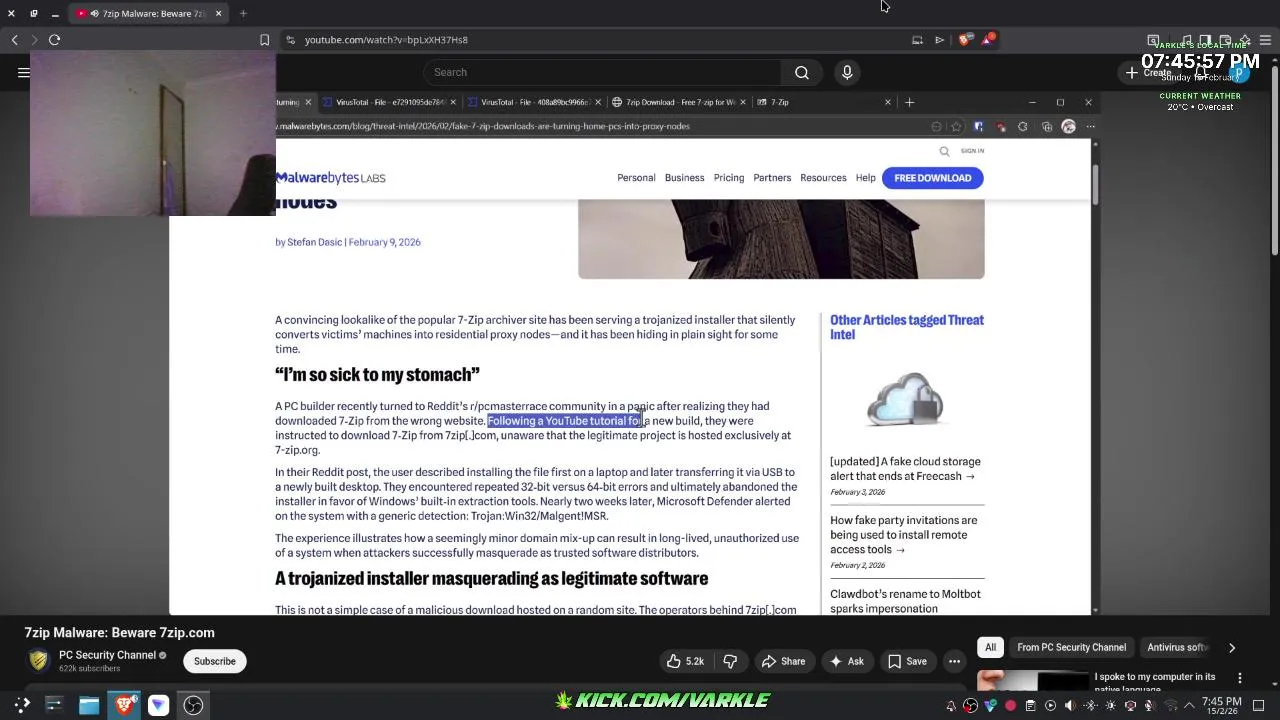Open the application launcher on the taskbar
The height and width of the screenshot is (720, 1280).
pos(21,705)
